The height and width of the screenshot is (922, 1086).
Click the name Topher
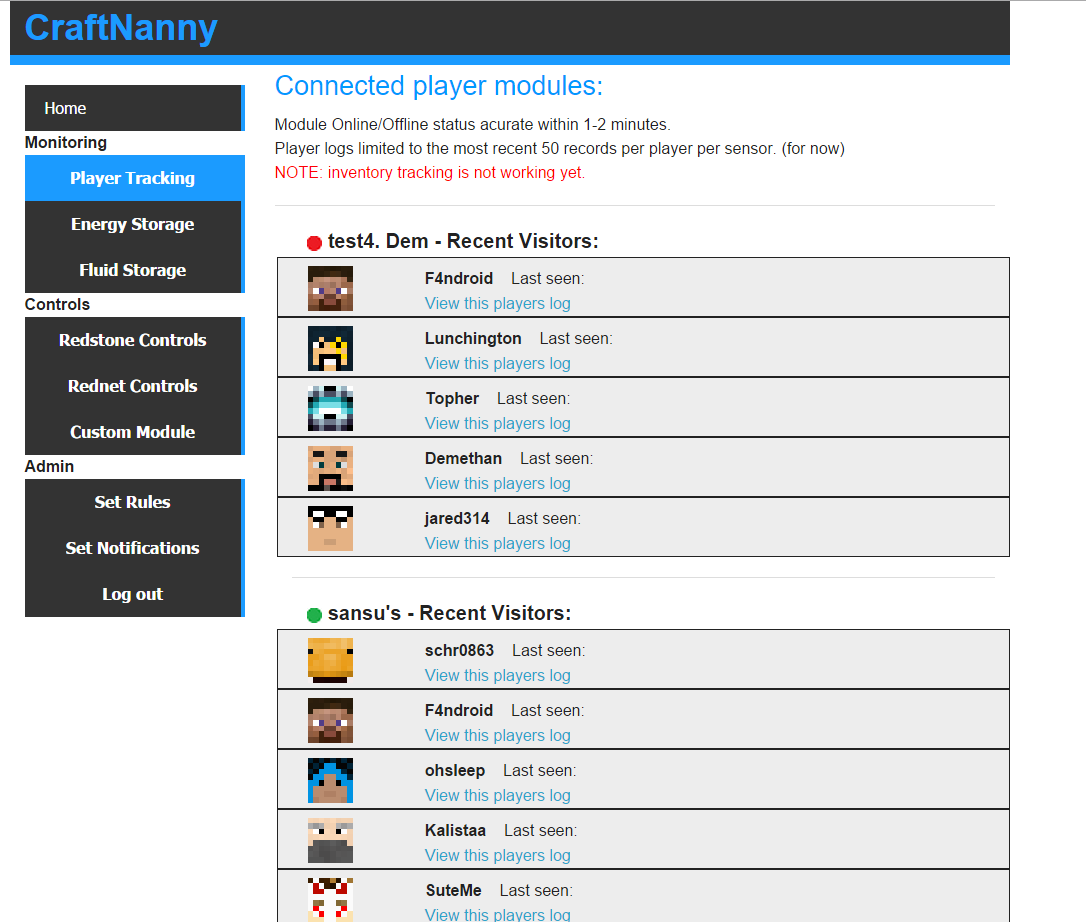[452, 399]
